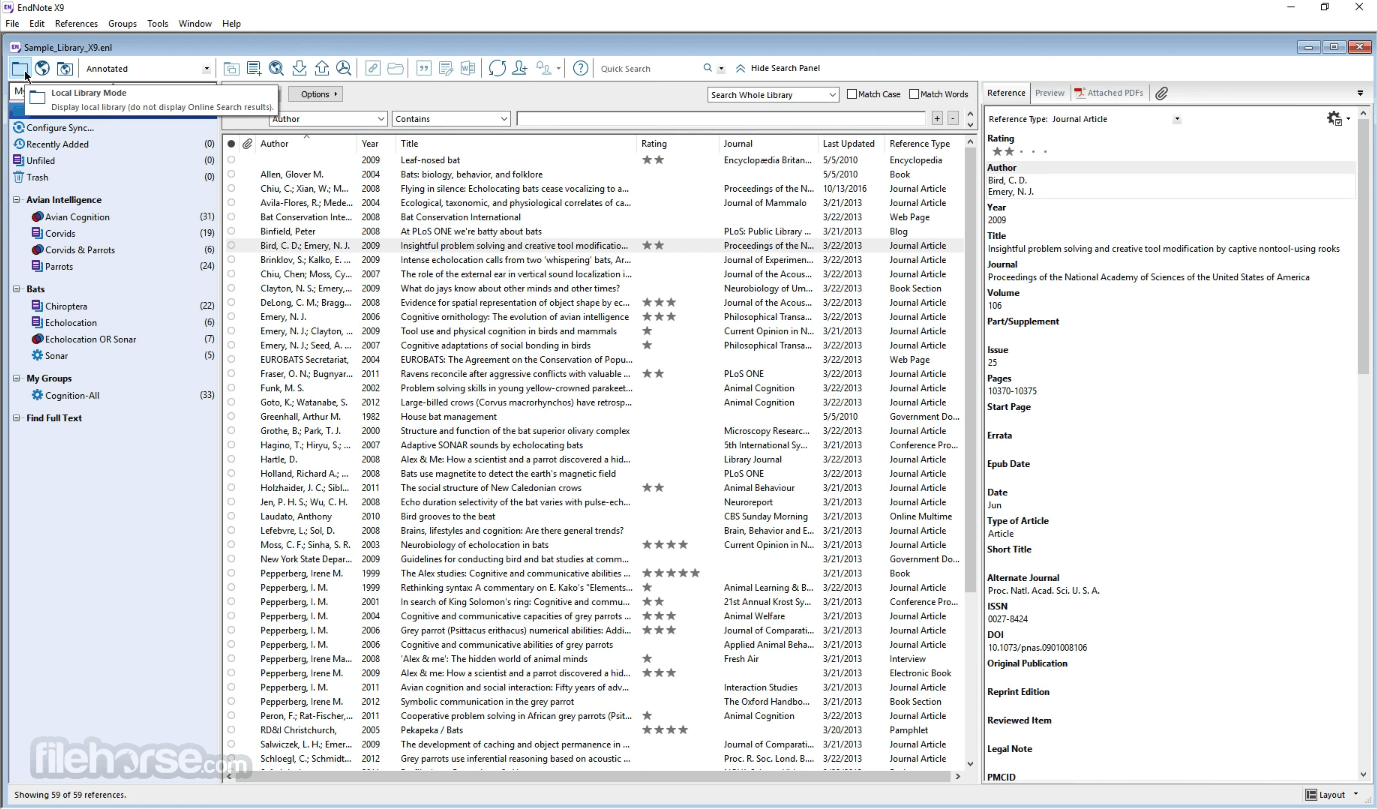Click the Find Full Text icon
Viewport: 1377px width, 809px height.
(x=344, y=68)
